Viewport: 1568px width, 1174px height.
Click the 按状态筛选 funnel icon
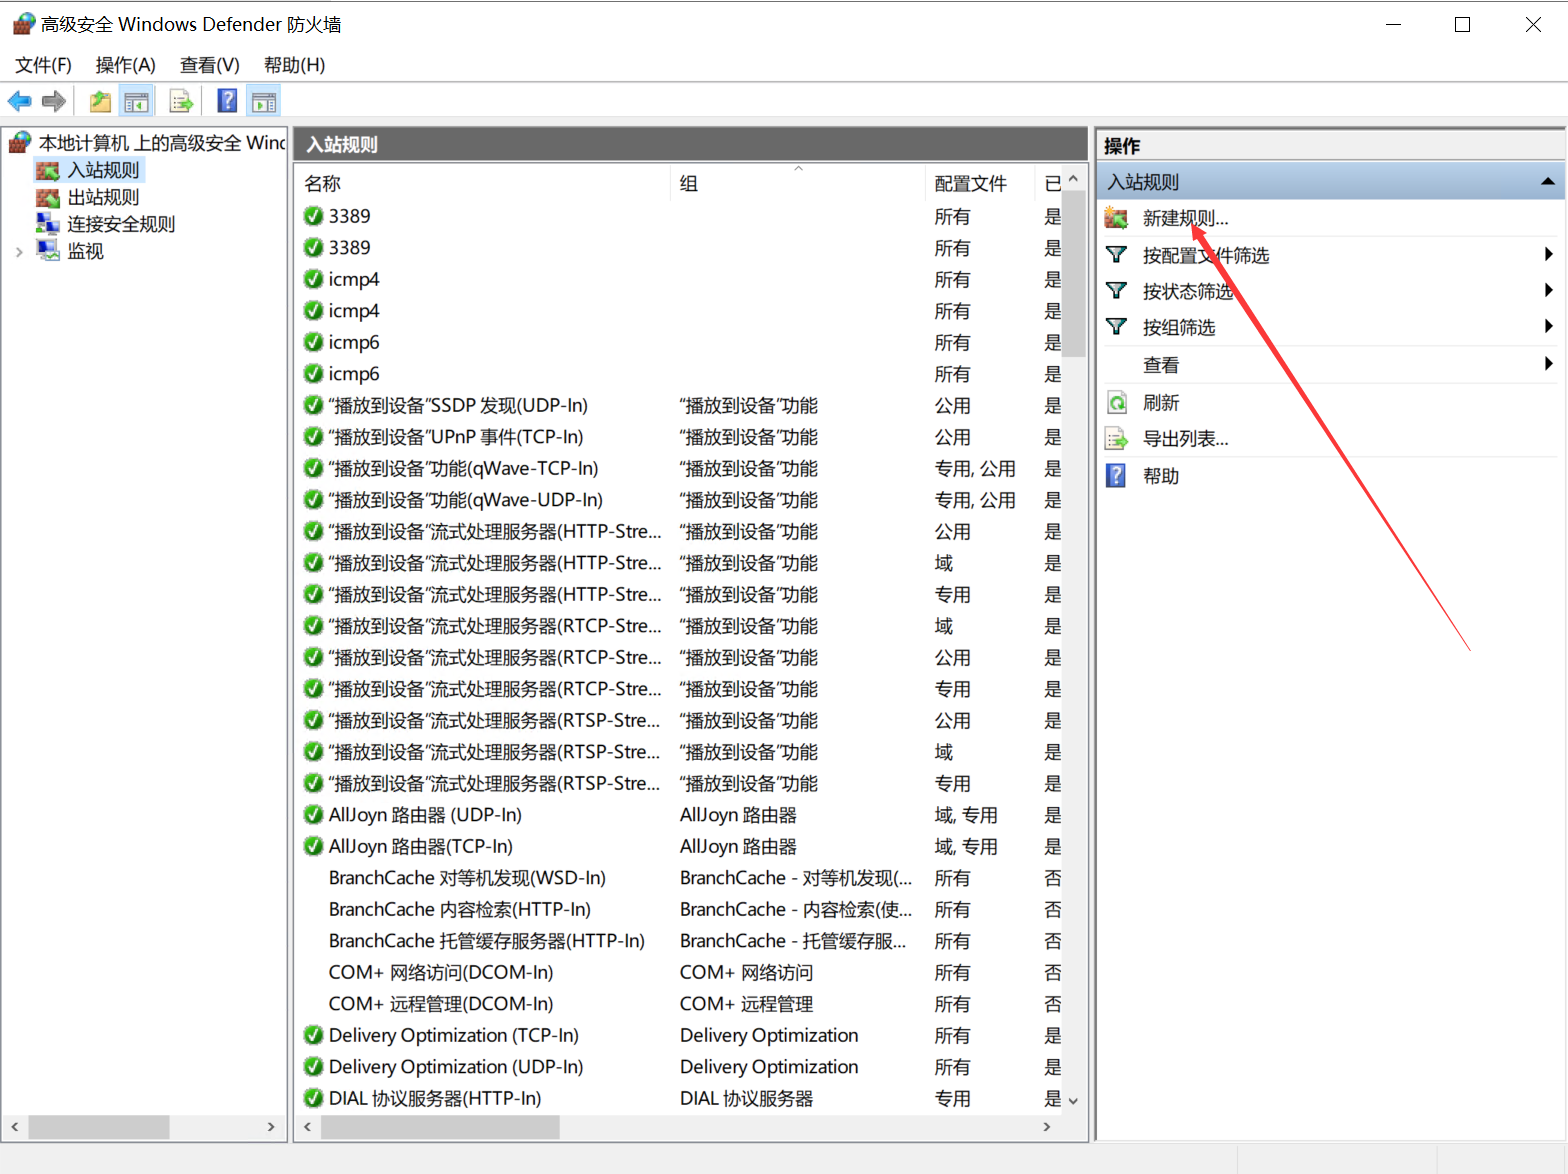1117,291
